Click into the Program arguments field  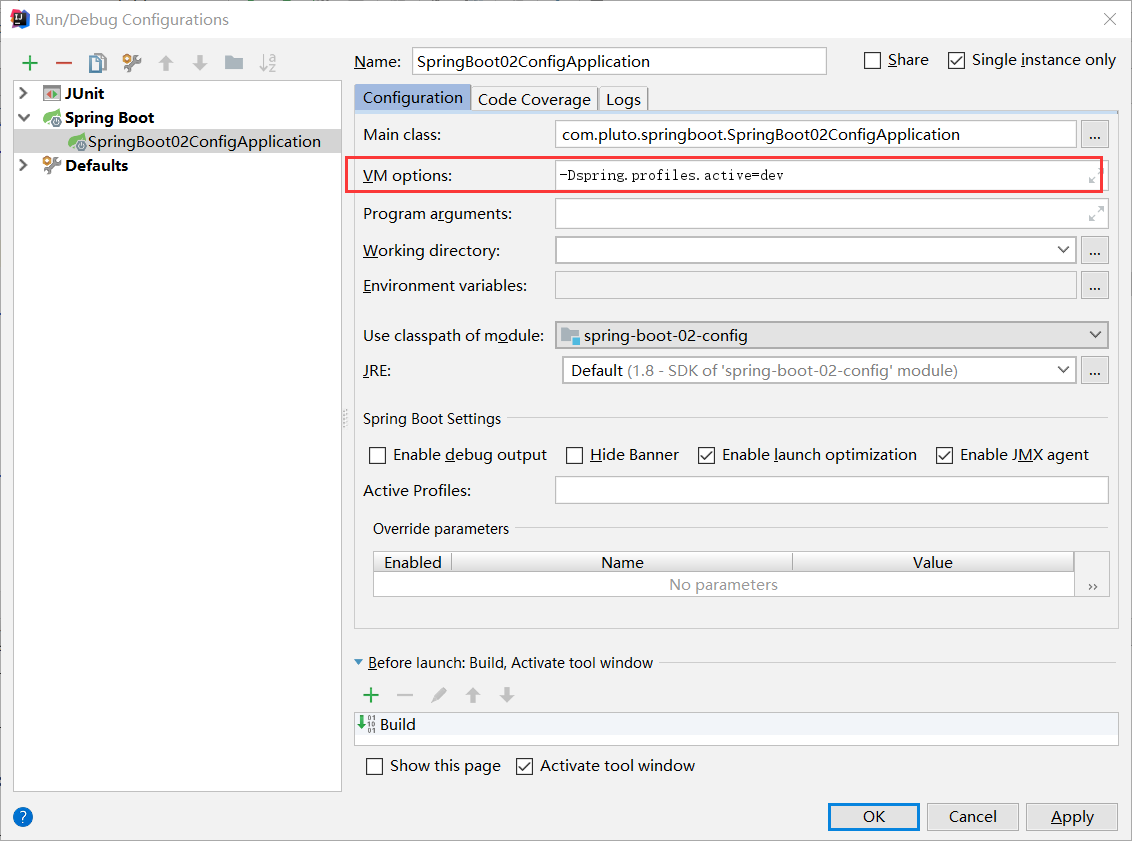click(x=822, y=214)
